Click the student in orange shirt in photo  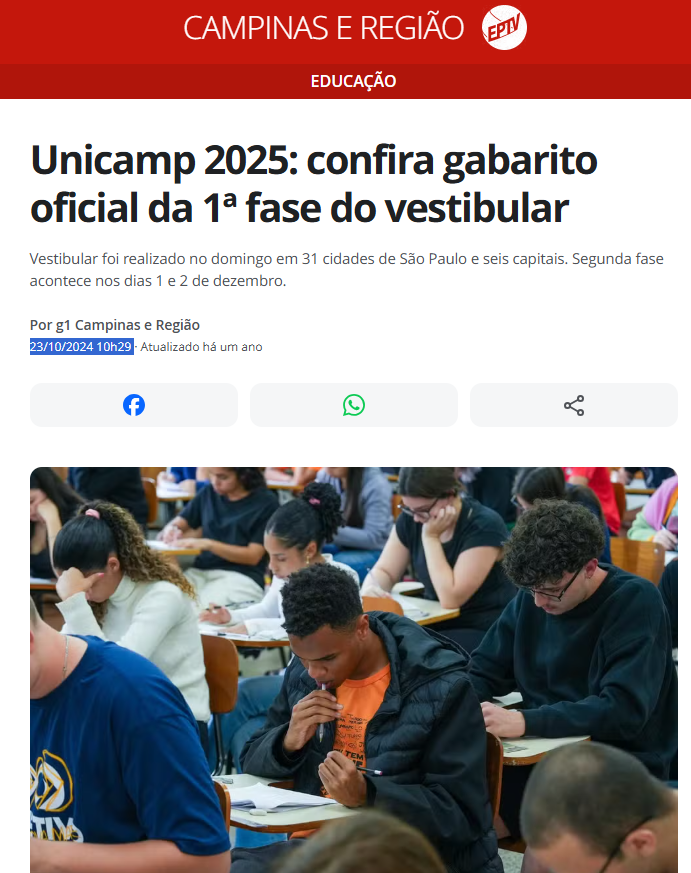(x=356, y=707)
